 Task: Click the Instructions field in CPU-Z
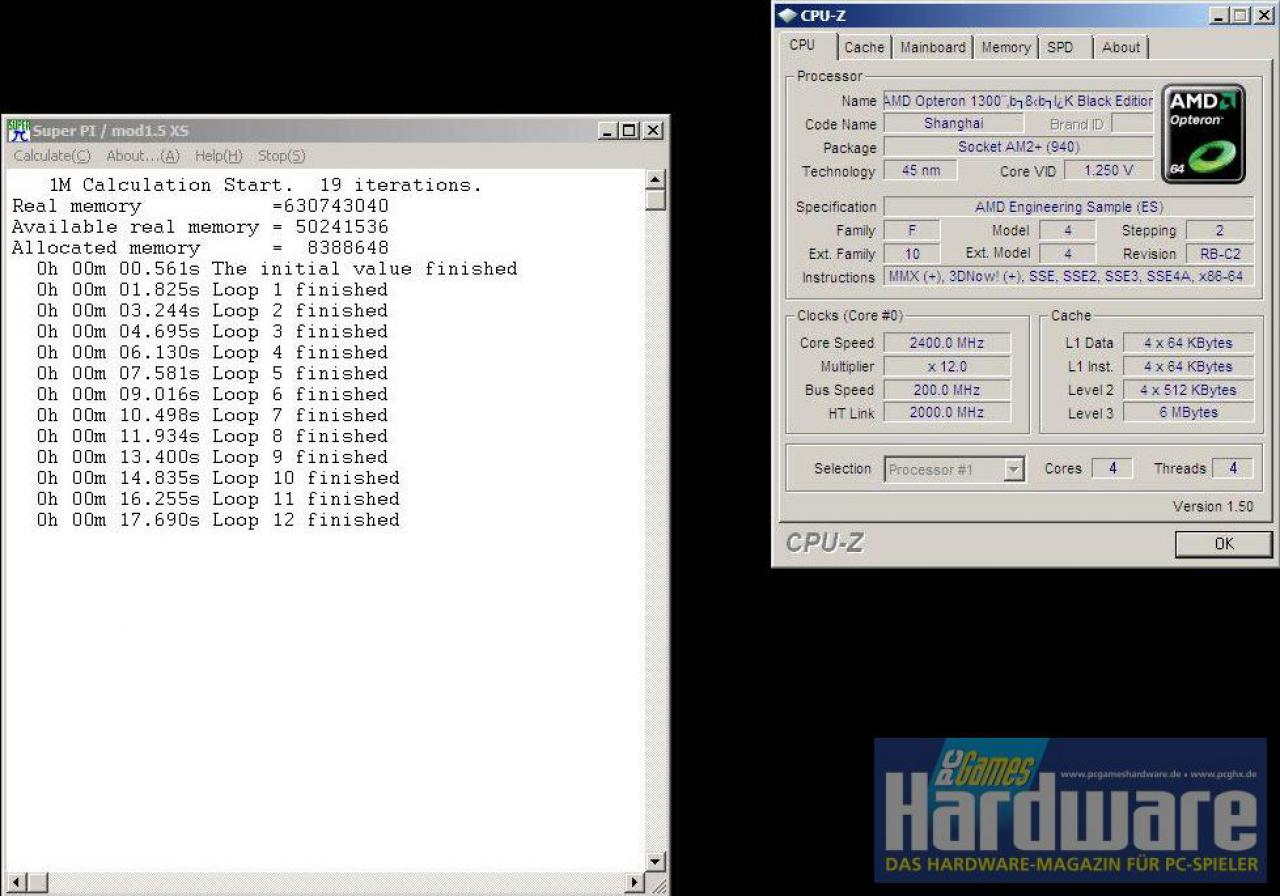click(x=1069, y=277)
